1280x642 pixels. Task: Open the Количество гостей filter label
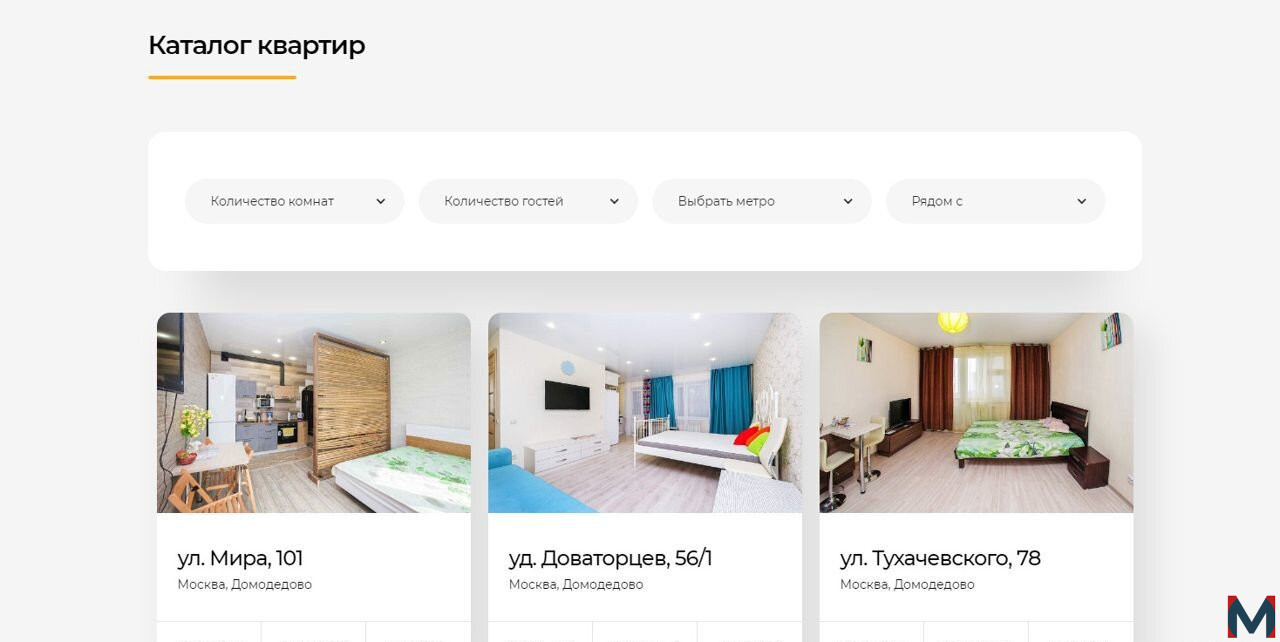click(x=504, y=201)
